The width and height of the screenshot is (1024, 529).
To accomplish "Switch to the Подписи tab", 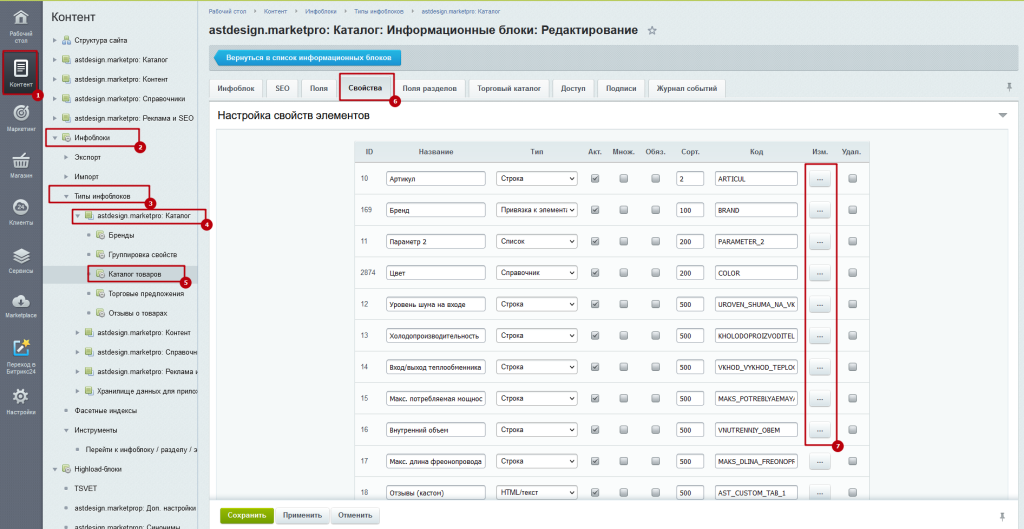I will [620, 88].
